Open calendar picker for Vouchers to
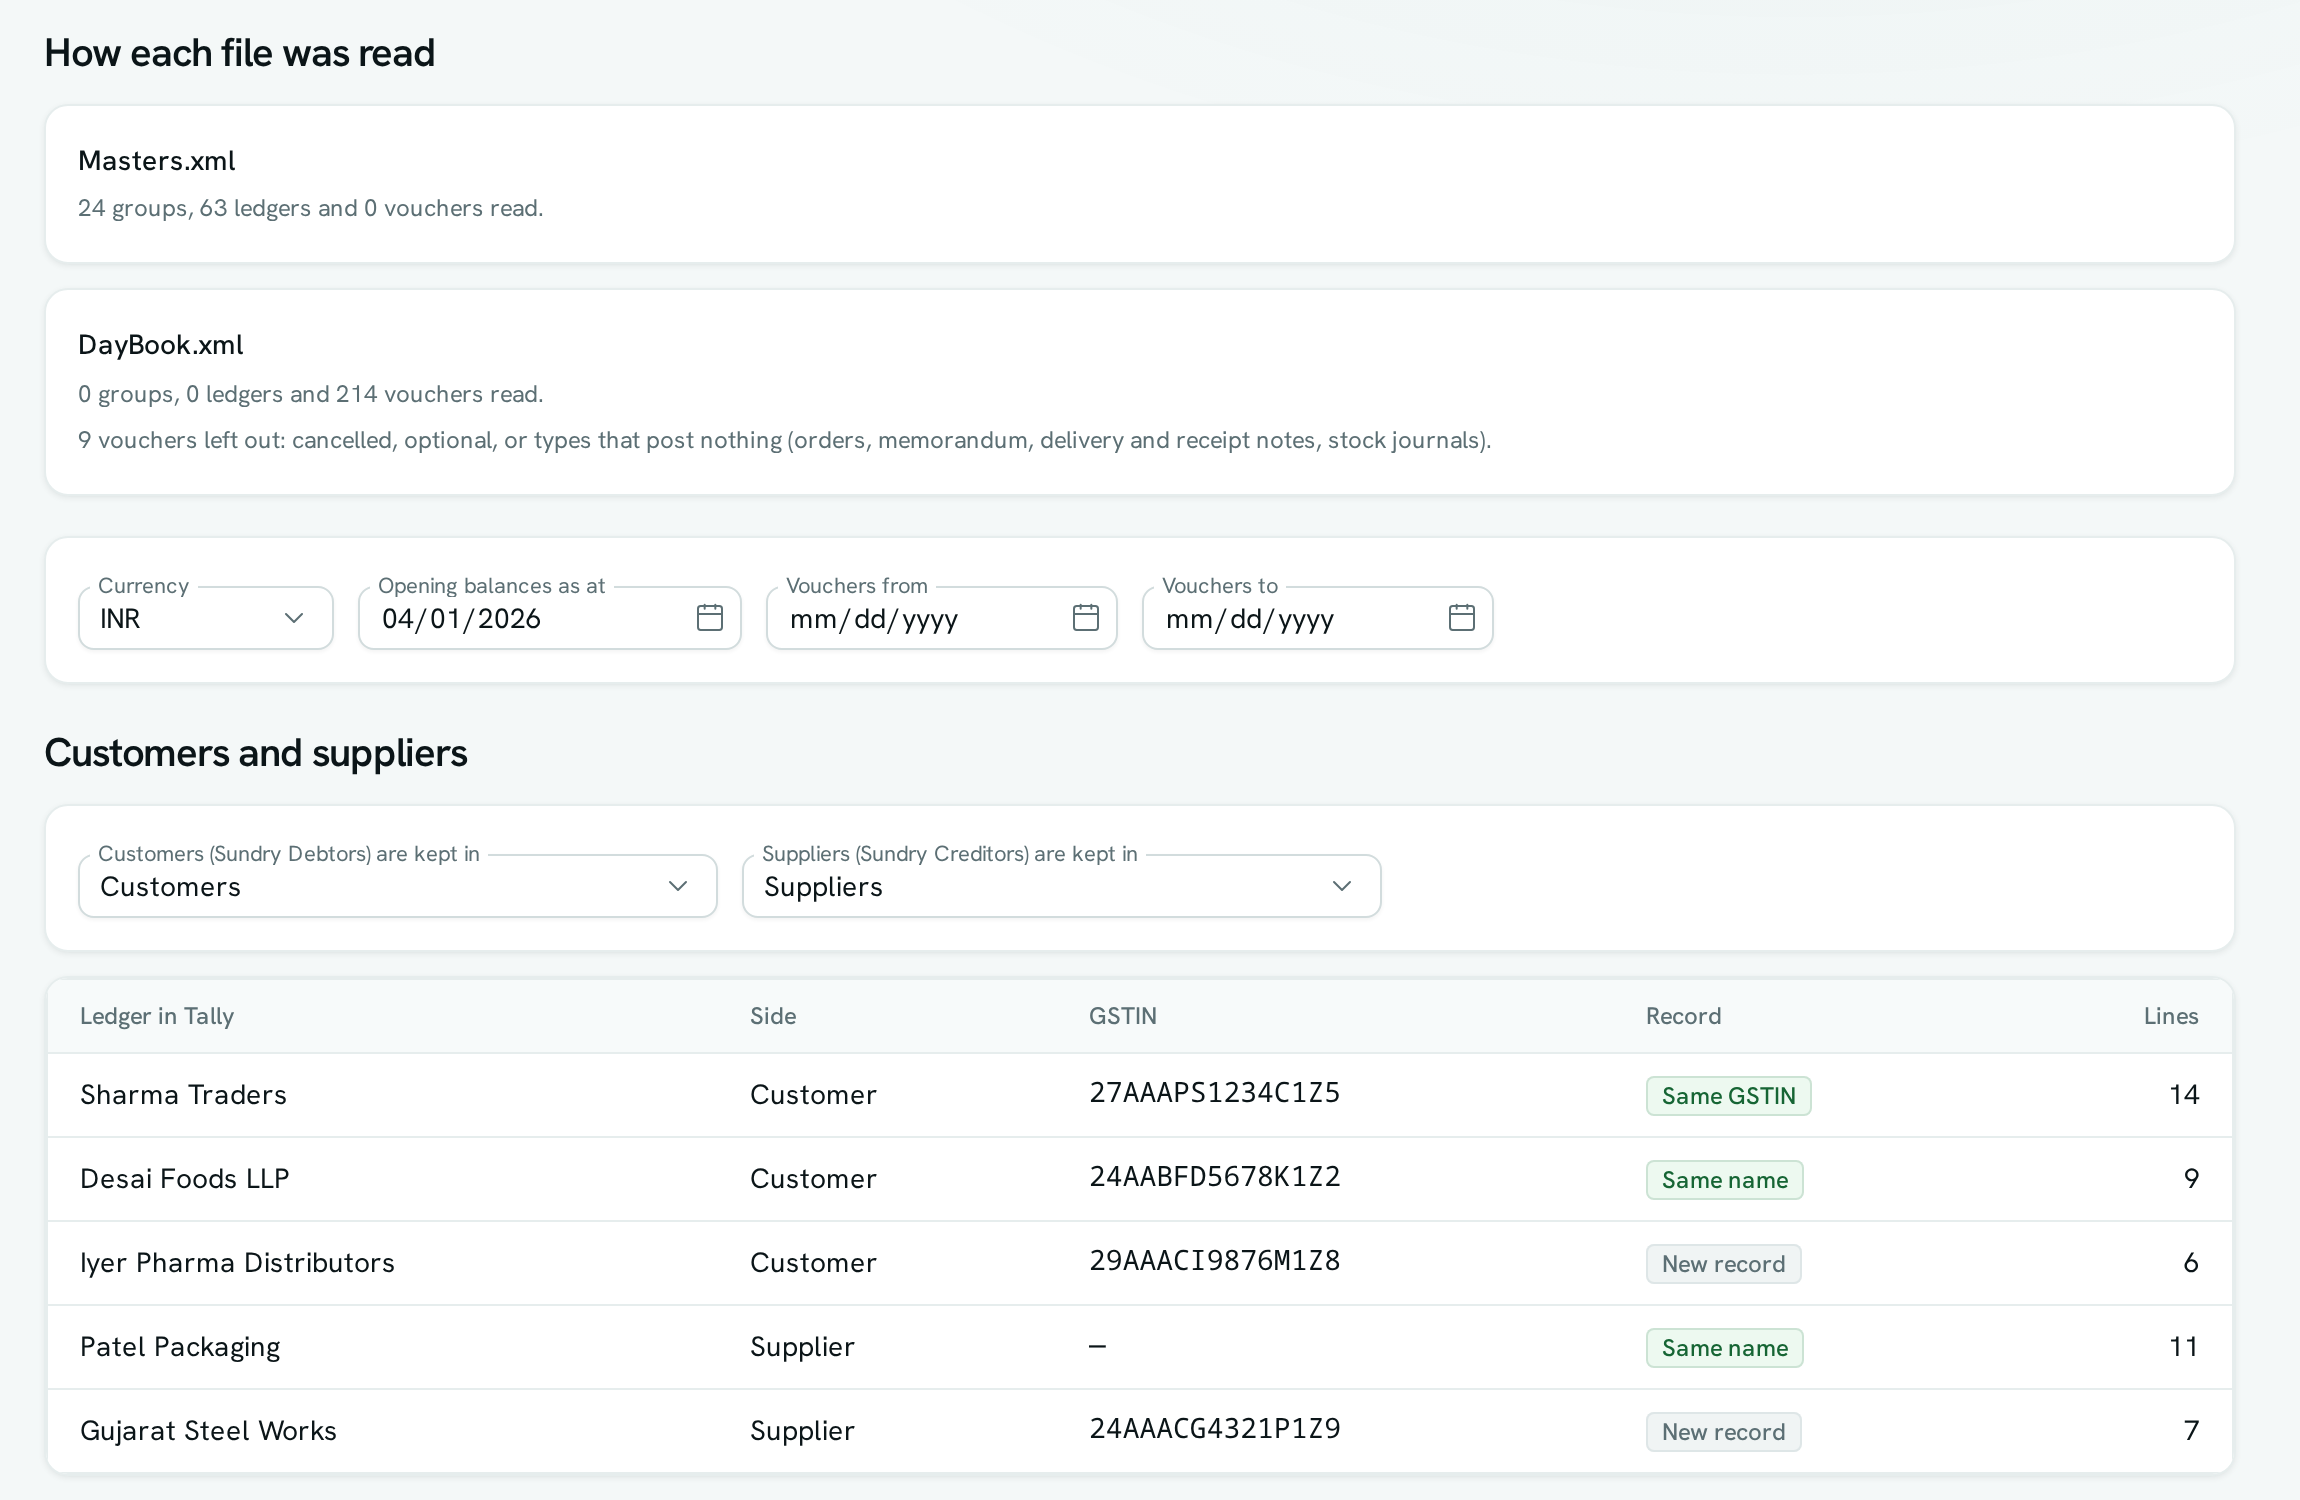 pyautogui.click(x=1462, y=618)
